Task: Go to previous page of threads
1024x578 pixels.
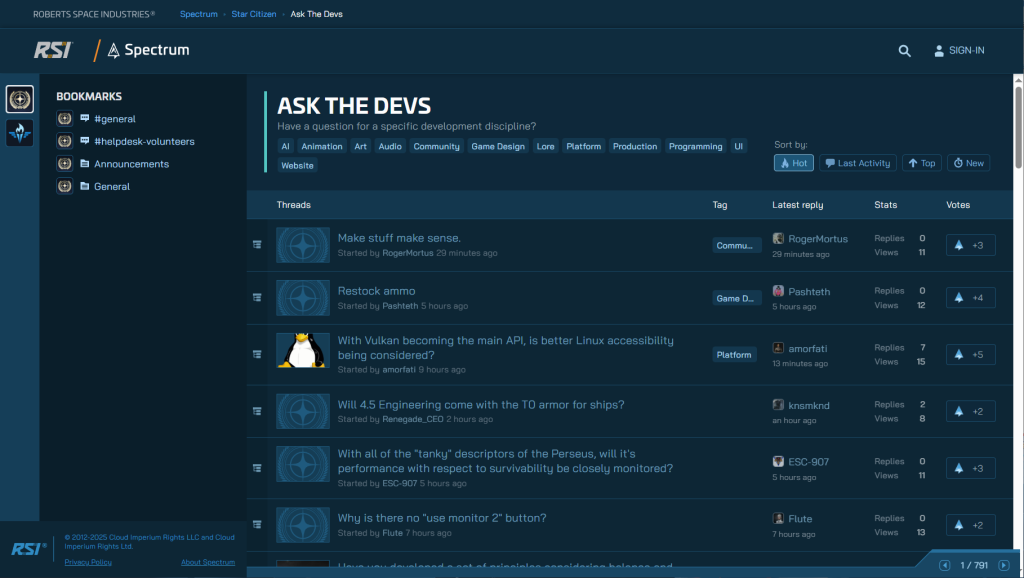Action: [x=944, y=565]
